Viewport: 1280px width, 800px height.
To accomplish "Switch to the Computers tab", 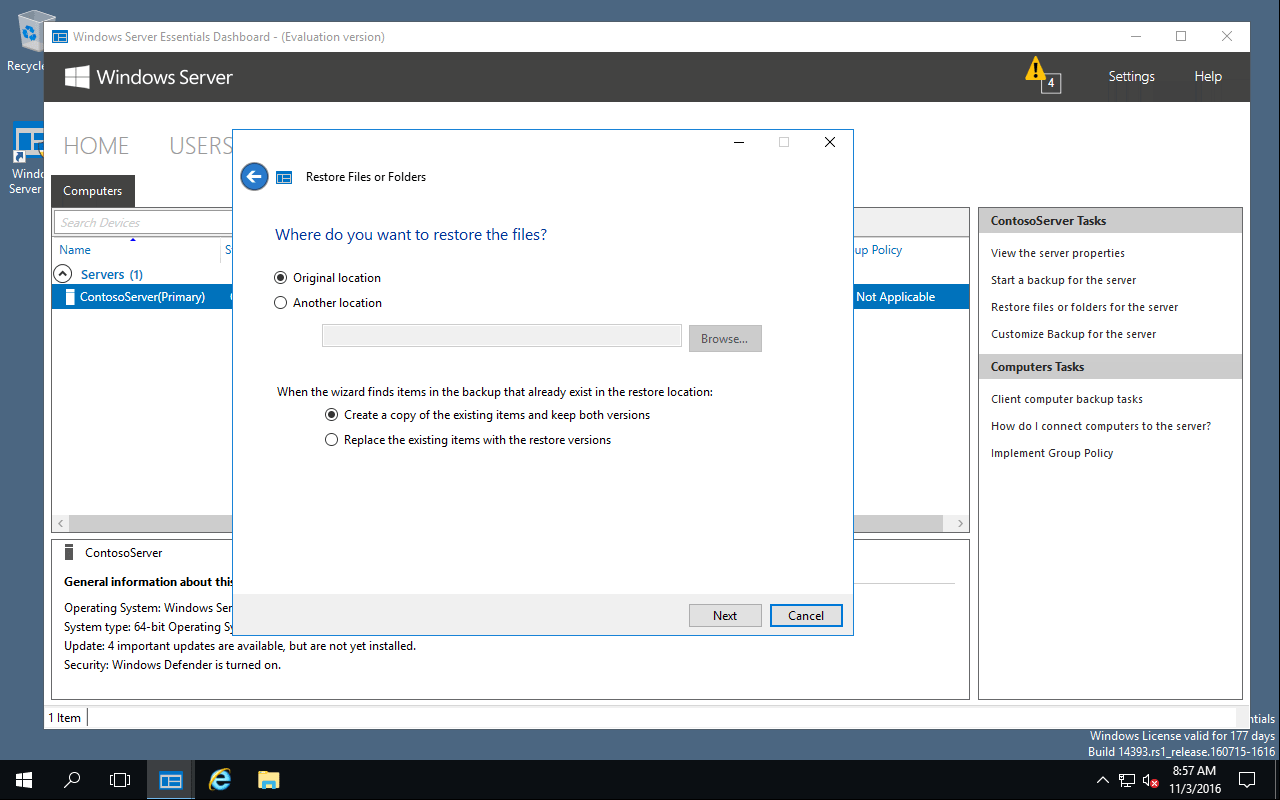I will pyautogui.click(x=92, y=191).
